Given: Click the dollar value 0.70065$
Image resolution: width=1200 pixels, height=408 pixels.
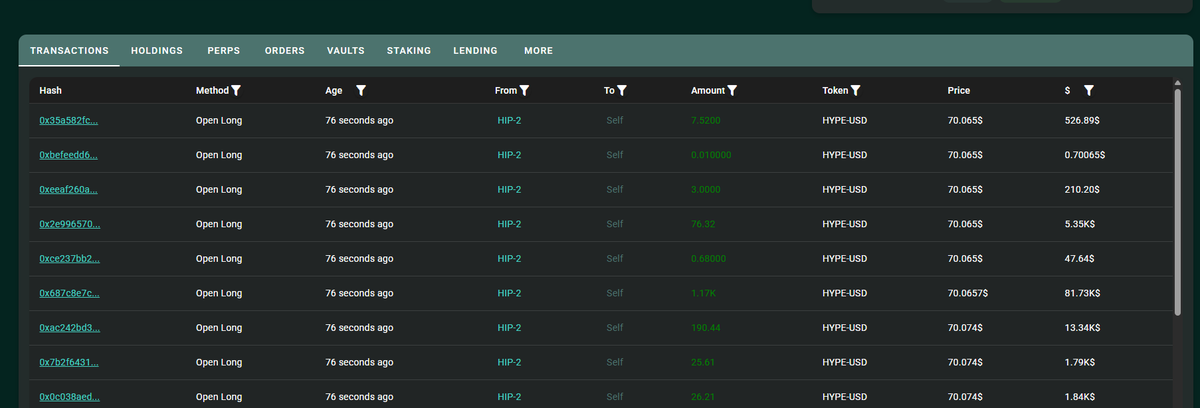Looking at the screenshot, I should pyautogui.click(x=1085, y=155).
